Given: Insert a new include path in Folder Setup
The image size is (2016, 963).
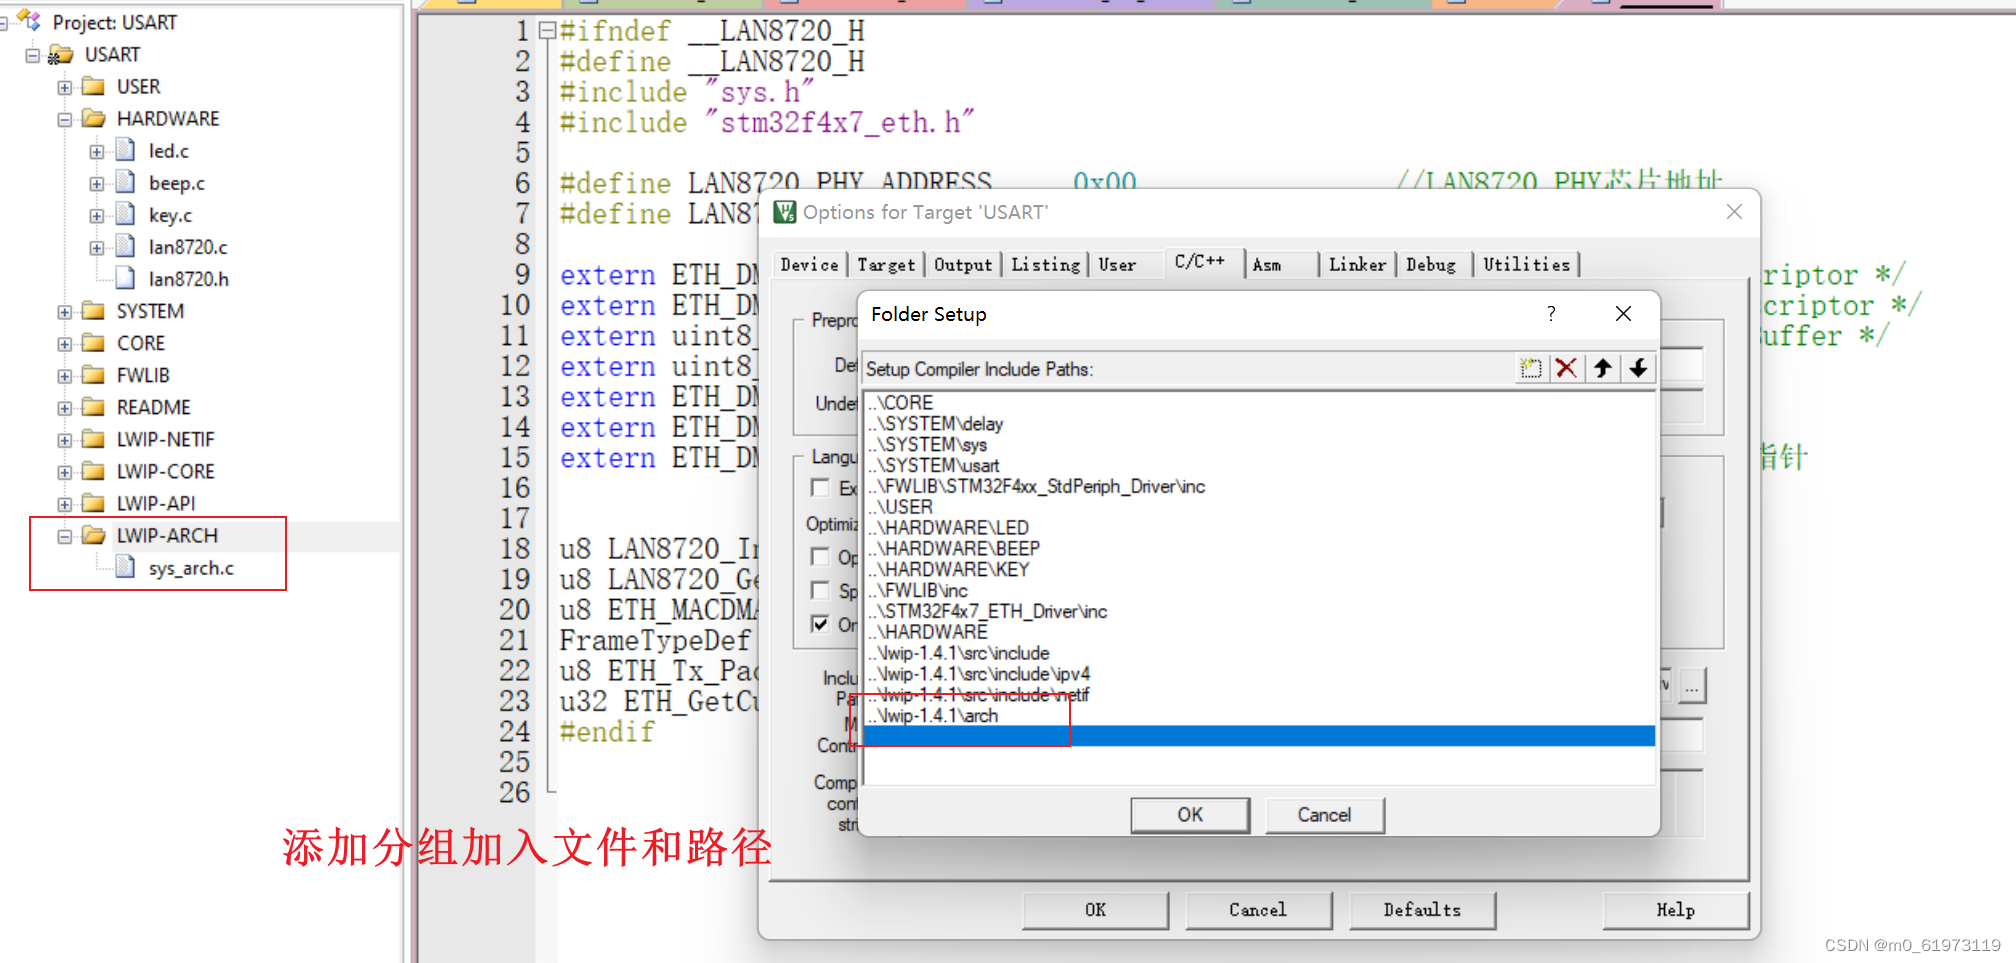Looking at the screenshot, I should (1531, 368).
